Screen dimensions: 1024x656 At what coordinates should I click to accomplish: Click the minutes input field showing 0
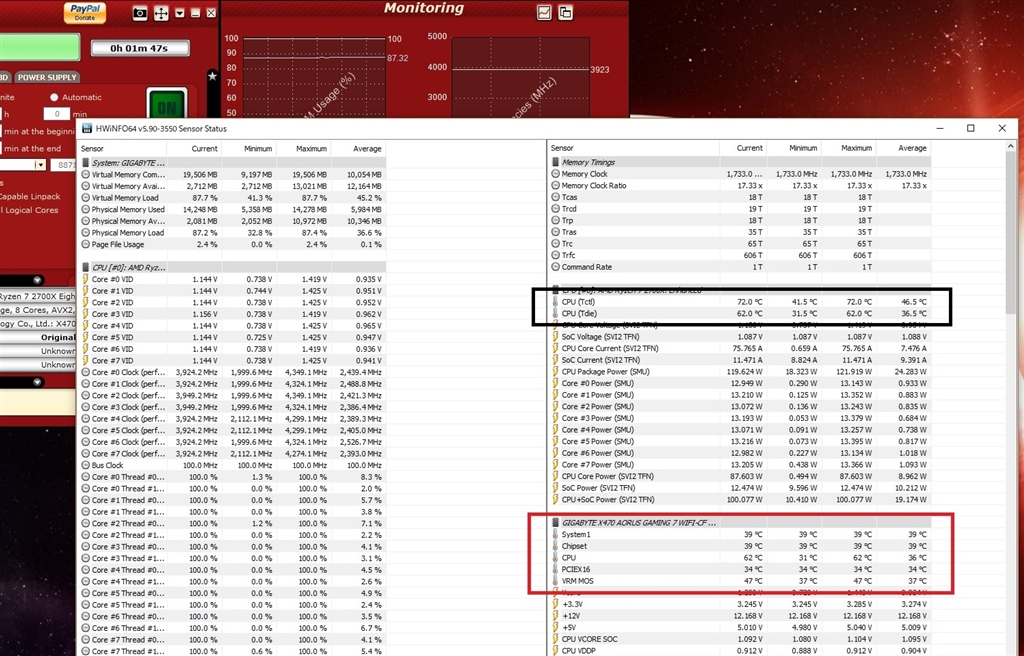57,114
